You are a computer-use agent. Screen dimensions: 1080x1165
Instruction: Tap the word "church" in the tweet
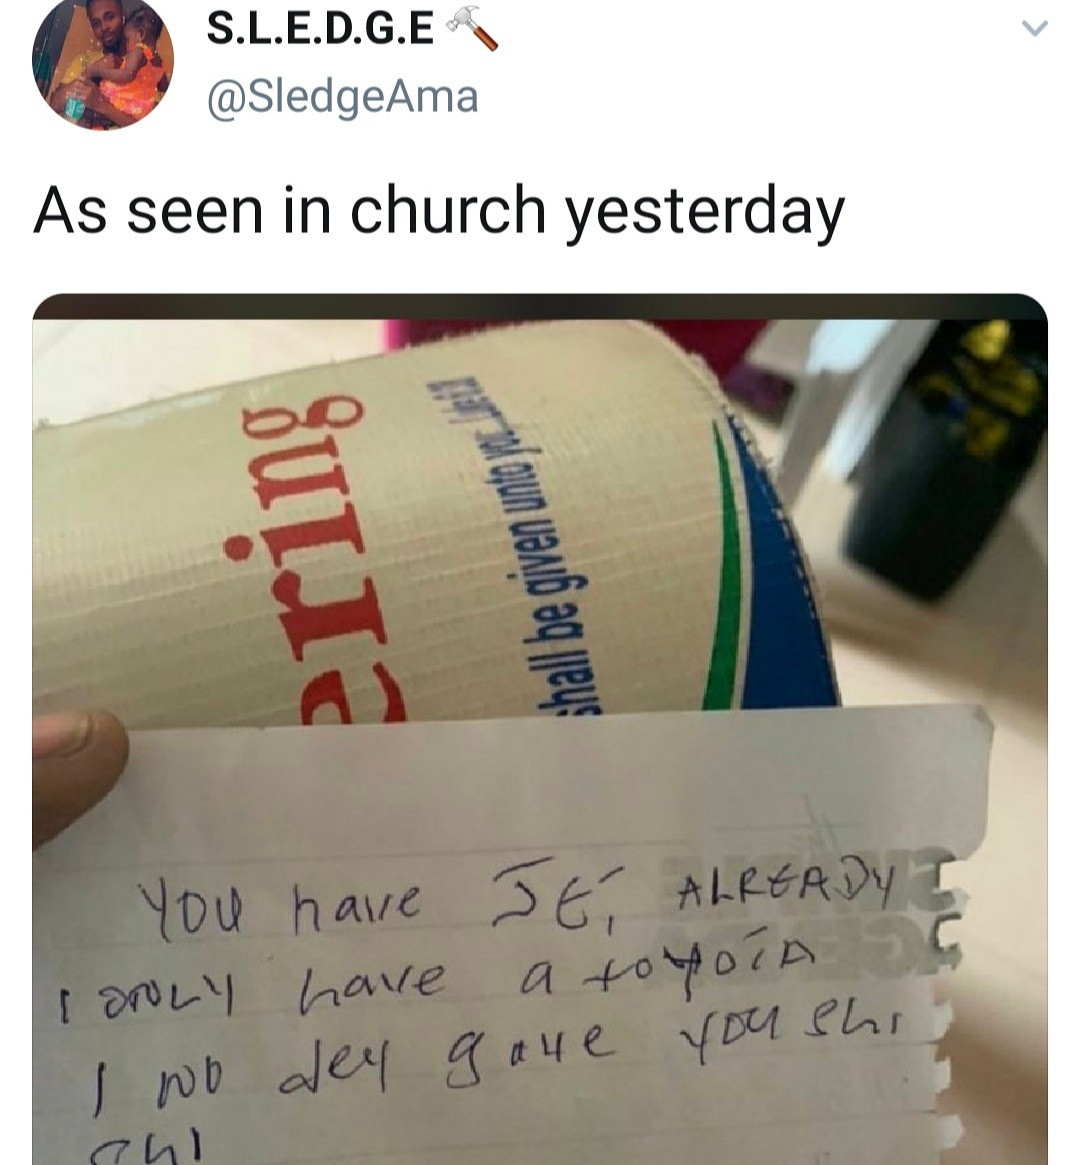click(448, 210)
